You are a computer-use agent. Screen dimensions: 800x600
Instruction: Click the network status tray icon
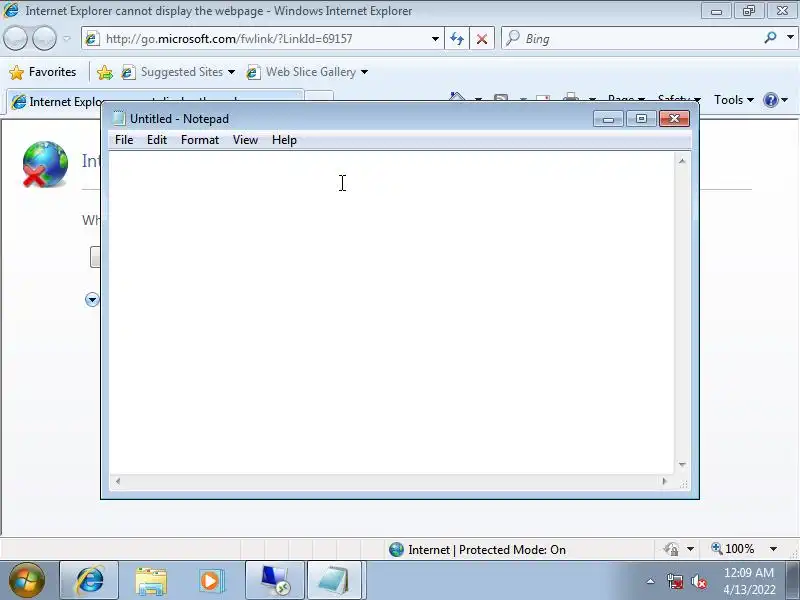[675, 581]
